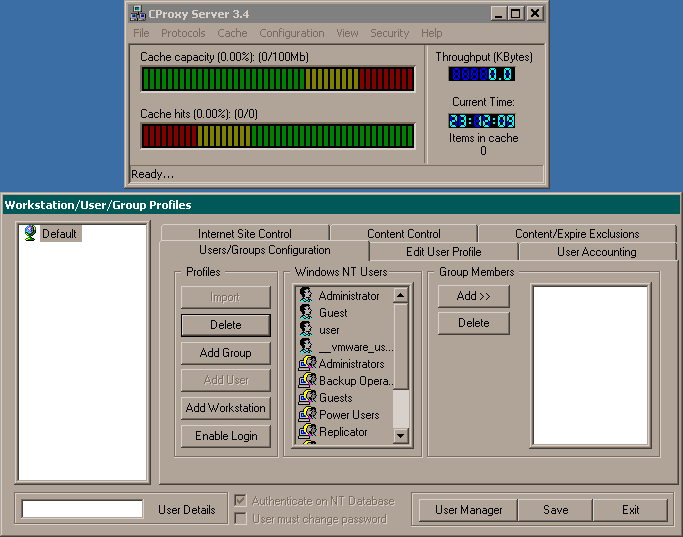This screenshot has width=683, height=537.
Task: Switch to Content Control tab
Action: (404, 234)
